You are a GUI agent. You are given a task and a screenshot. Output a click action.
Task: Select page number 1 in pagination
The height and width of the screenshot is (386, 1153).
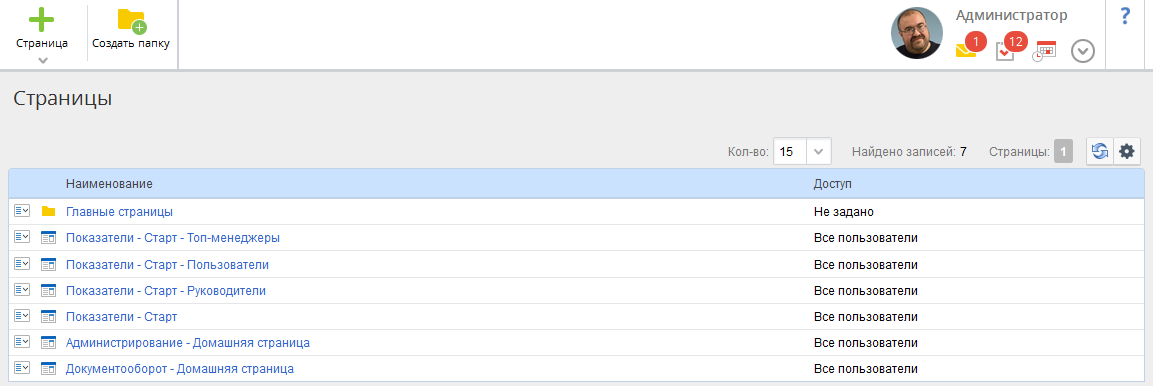click(x=1063, y=151)
